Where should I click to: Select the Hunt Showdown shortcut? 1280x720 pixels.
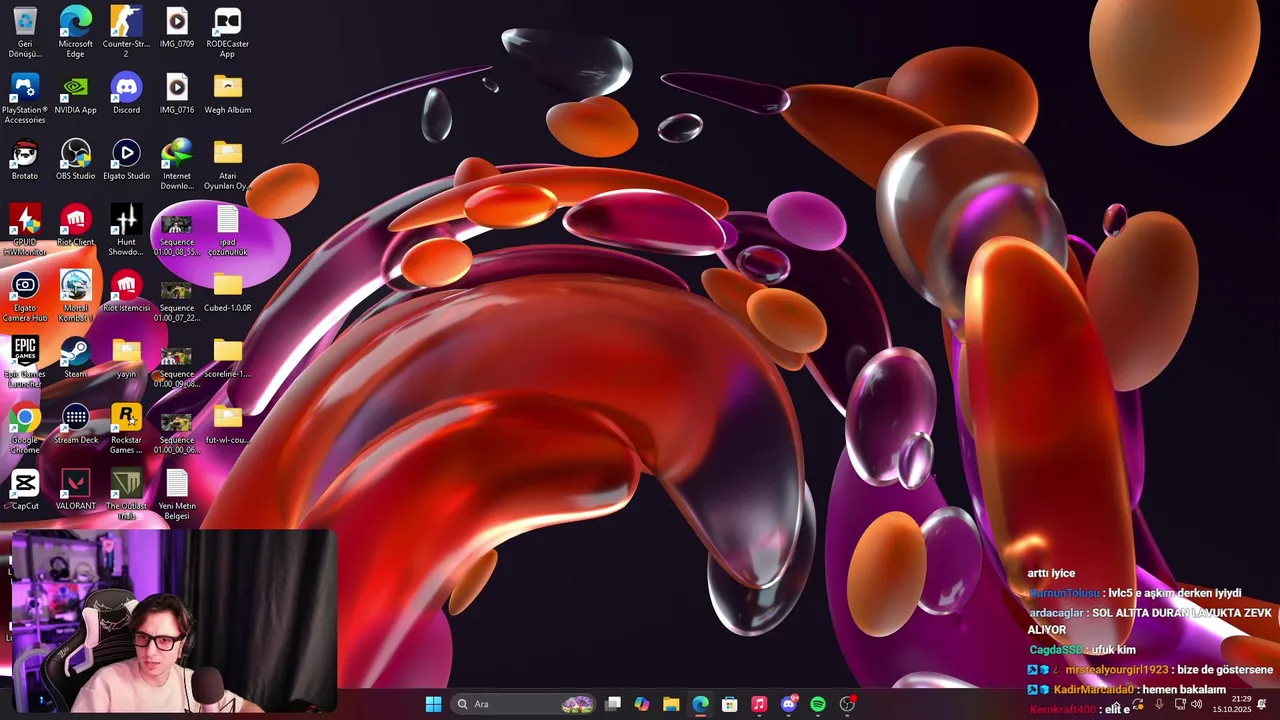click(x=126, y=230)
